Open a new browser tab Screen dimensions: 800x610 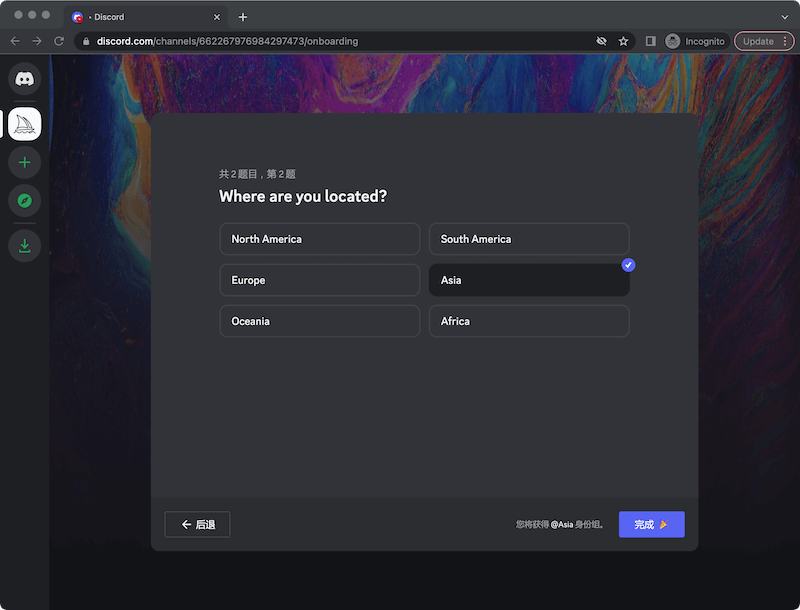(x=243, y=17)
